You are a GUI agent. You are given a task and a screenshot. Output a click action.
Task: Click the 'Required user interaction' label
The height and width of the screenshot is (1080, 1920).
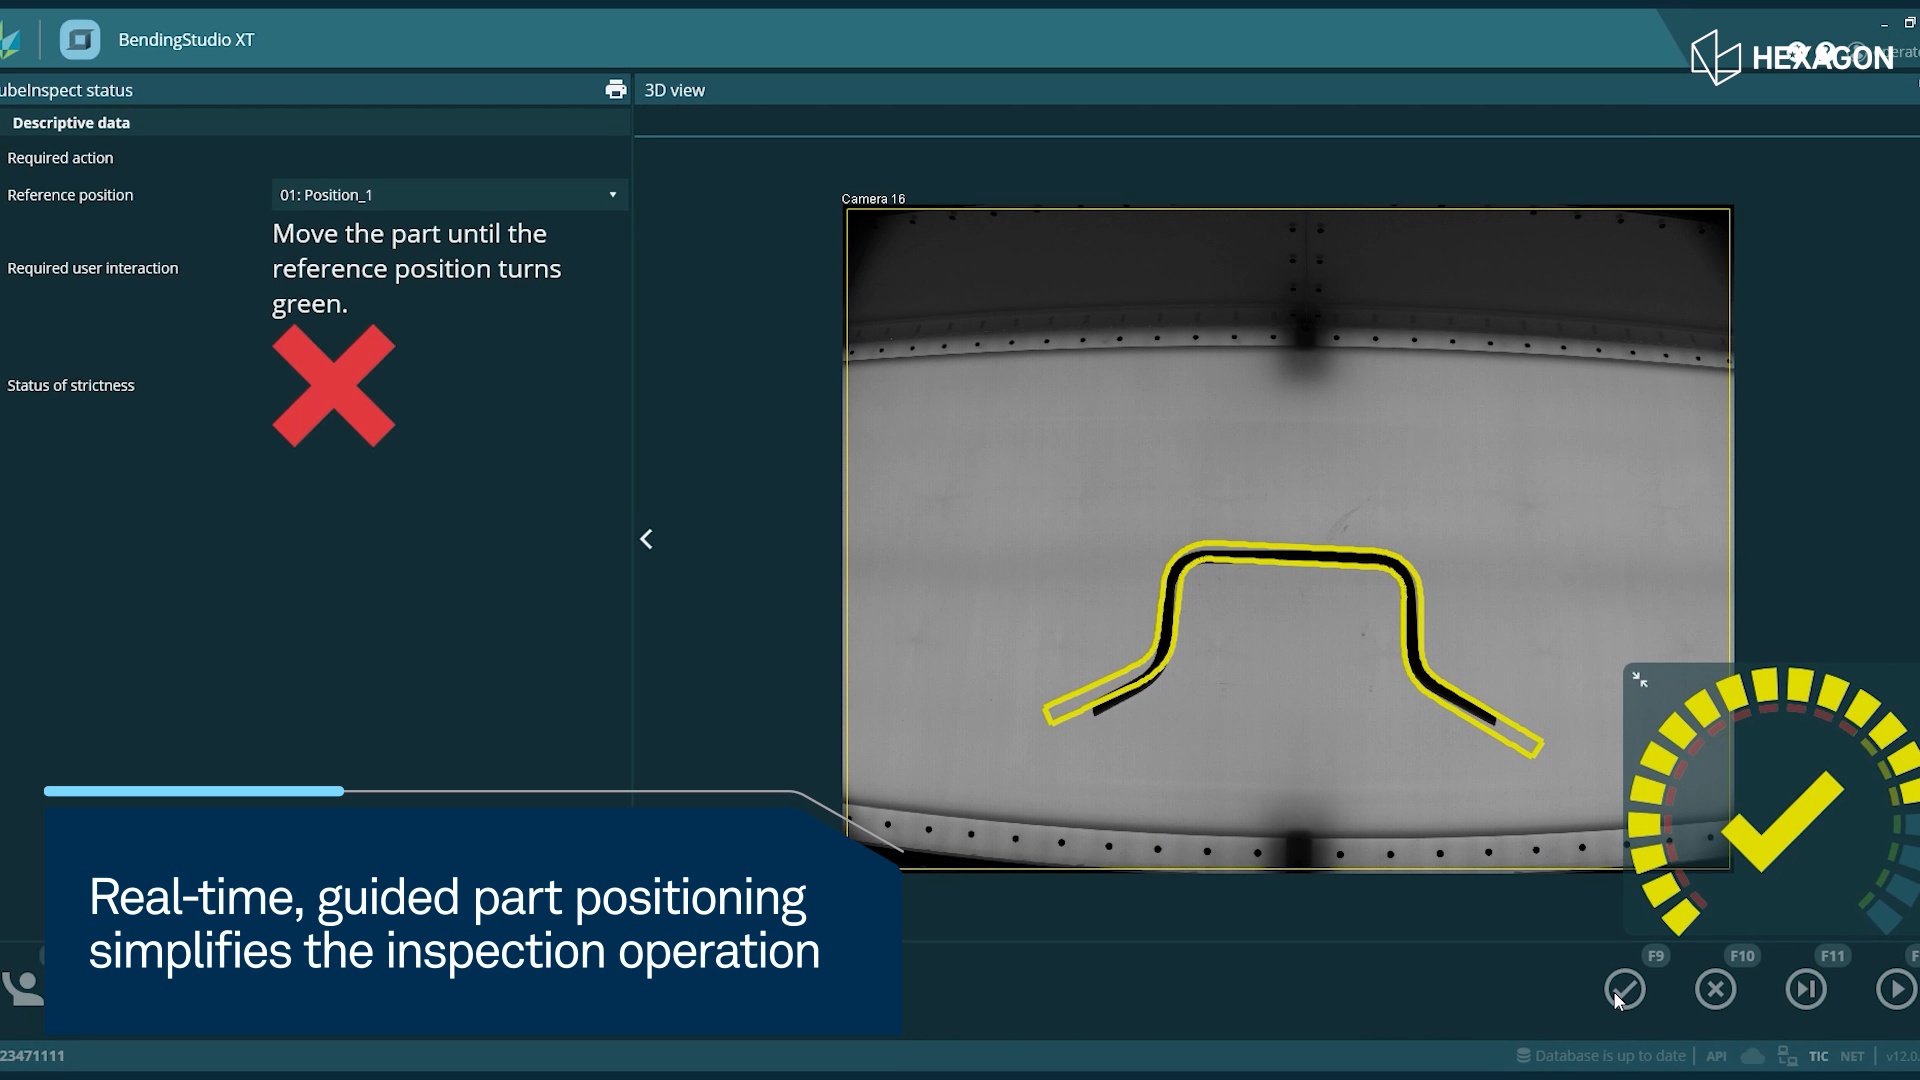92,268
